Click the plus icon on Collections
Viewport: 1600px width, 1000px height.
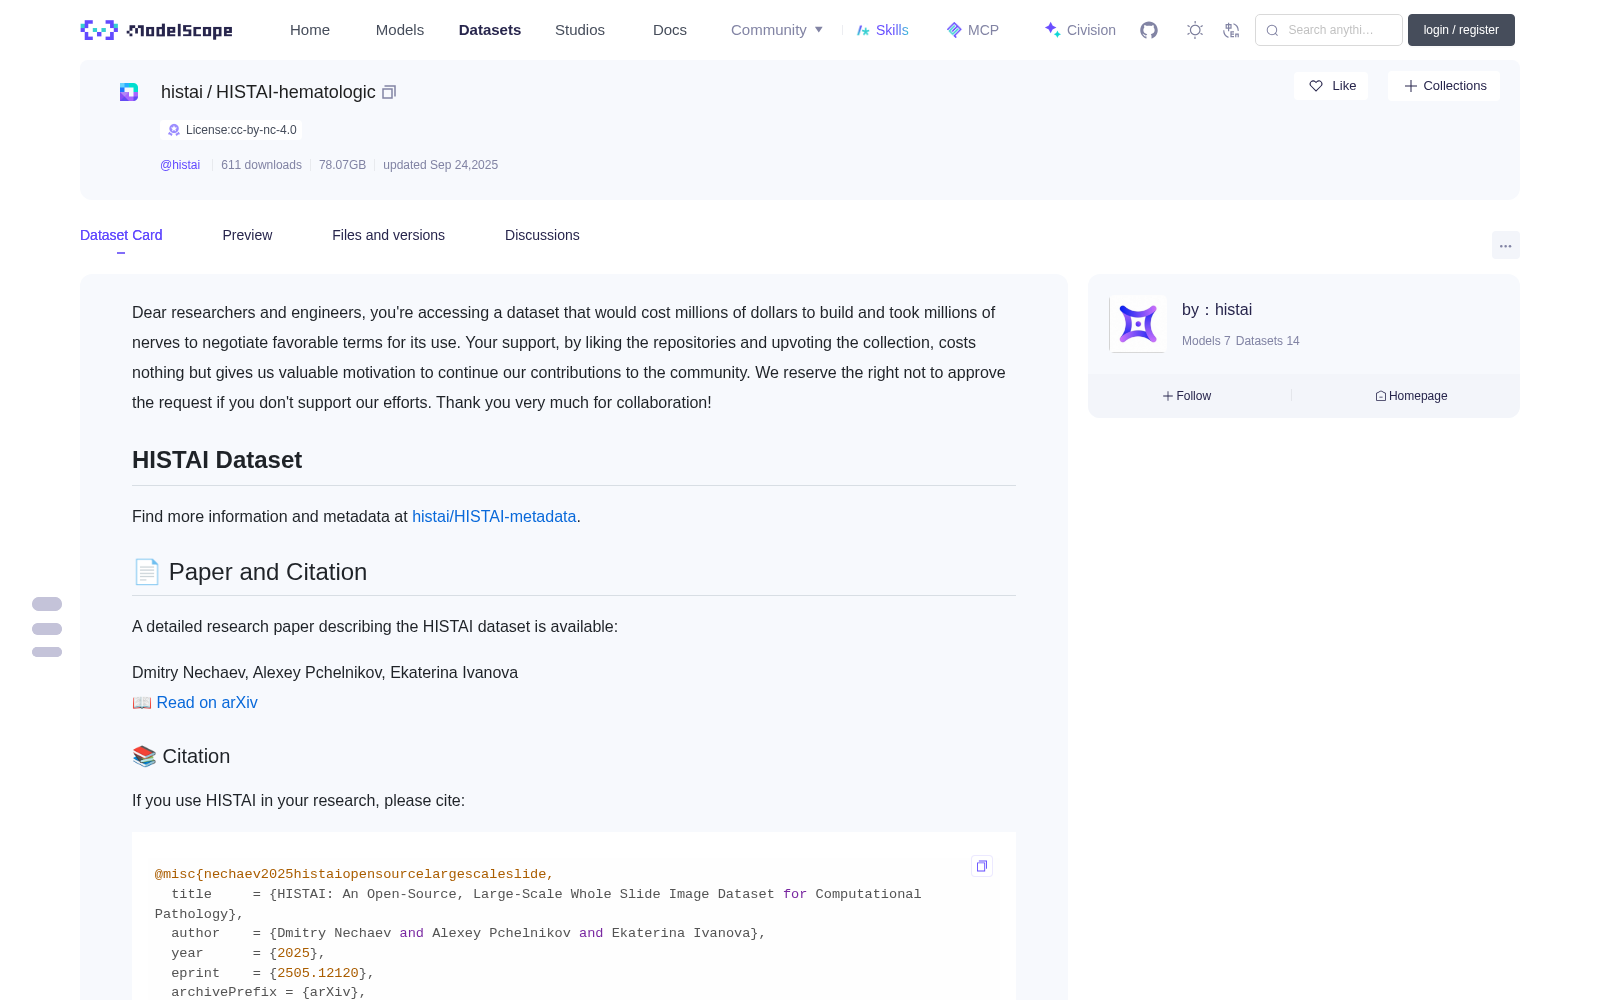1411,86
